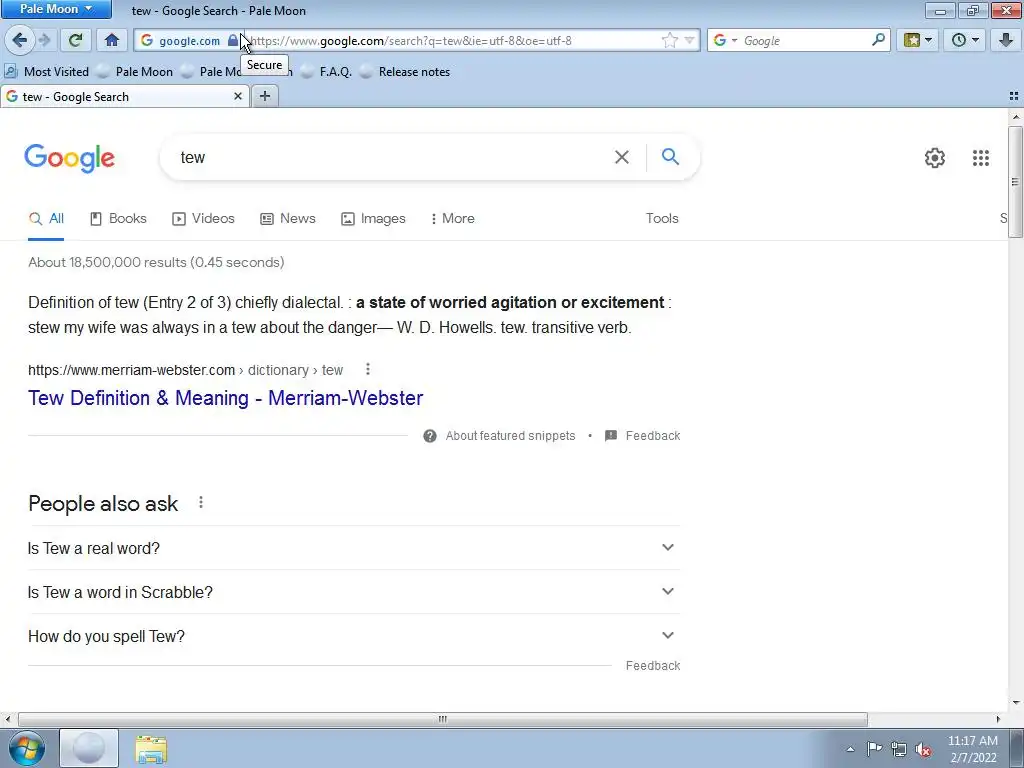Screen dimensions: 1024x768
Task: Switch to the Books results tab
Action: pyautogui.click(x=118, y=218)
